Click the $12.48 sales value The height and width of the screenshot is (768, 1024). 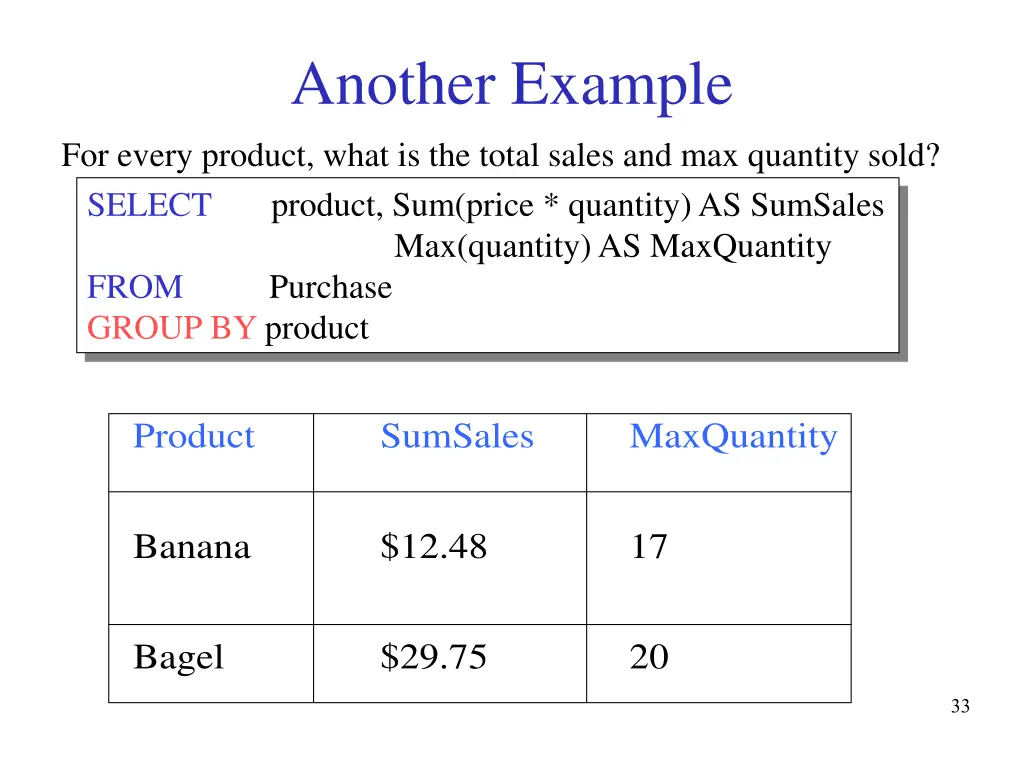click(x=434, y=547)
